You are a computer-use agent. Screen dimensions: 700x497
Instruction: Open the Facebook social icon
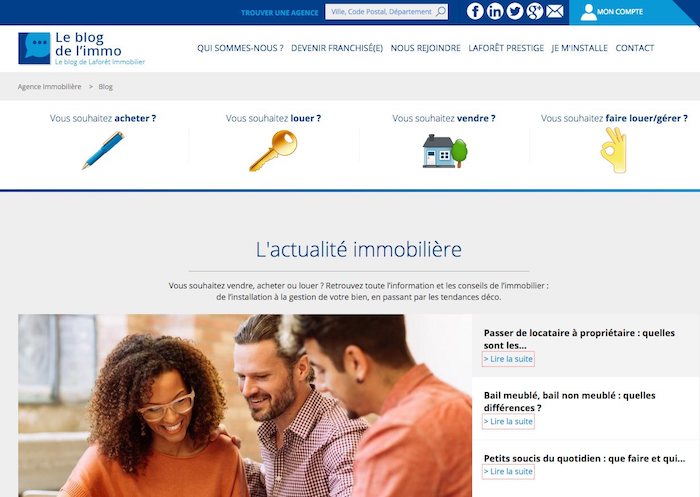(x=475, y=11)
